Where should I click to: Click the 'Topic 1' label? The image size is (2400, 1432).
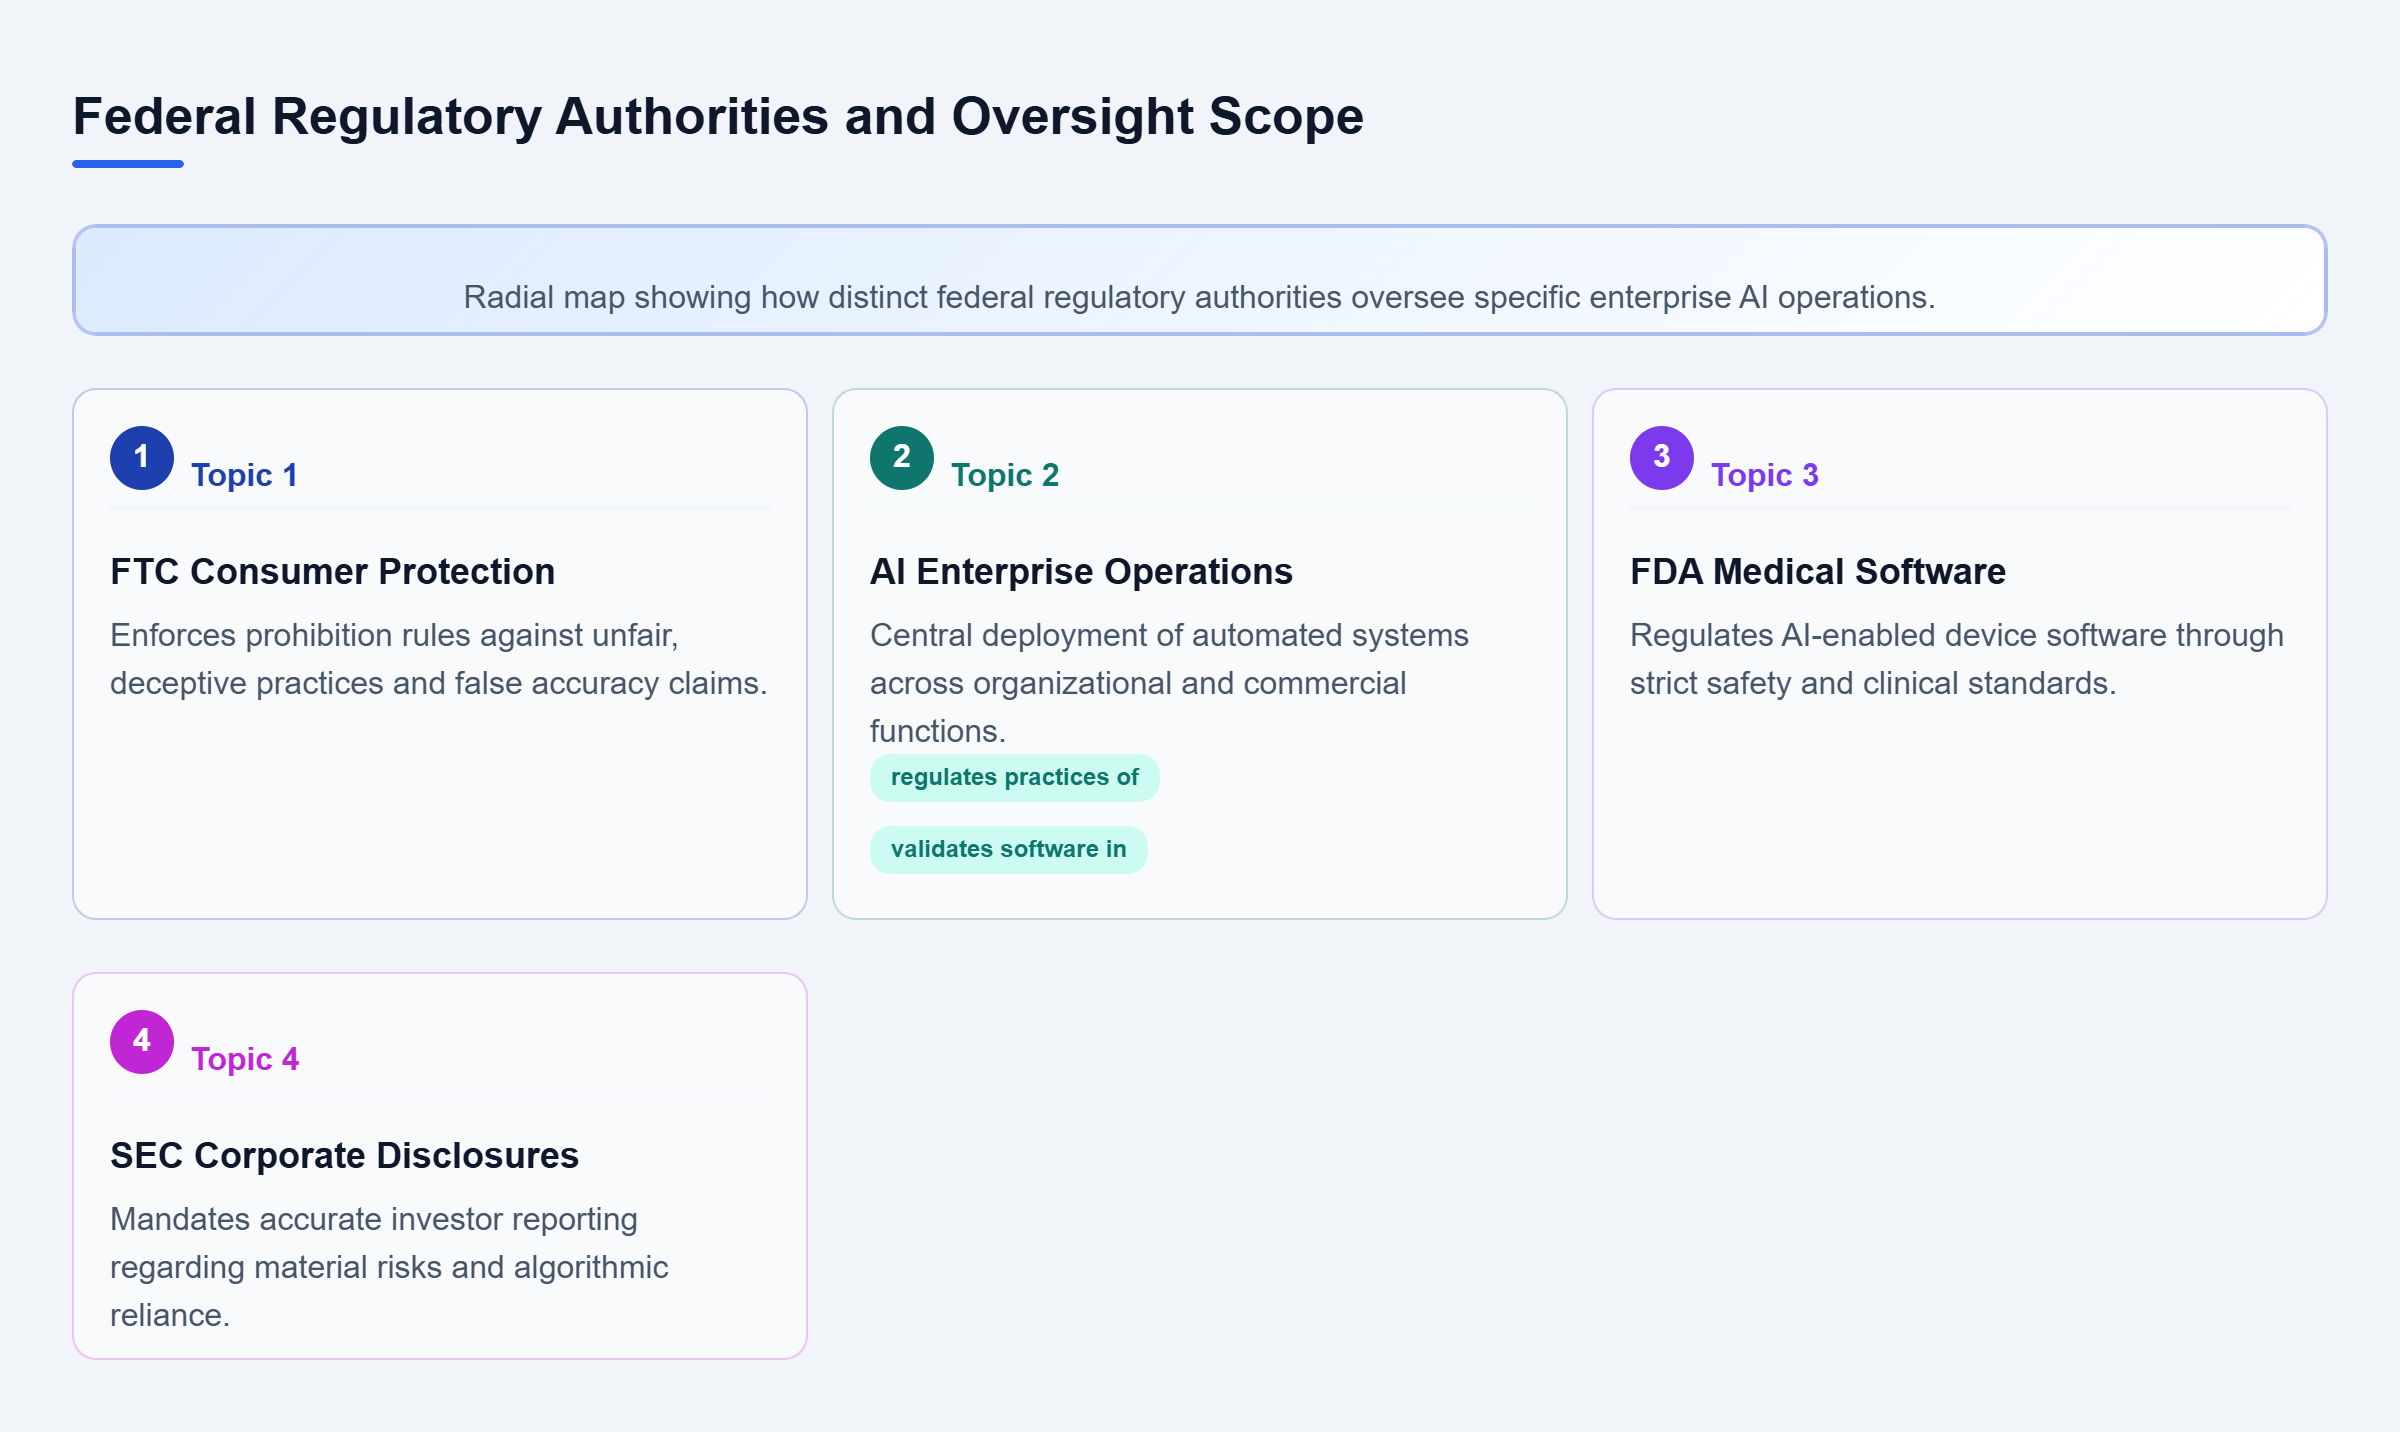point(244,475)
